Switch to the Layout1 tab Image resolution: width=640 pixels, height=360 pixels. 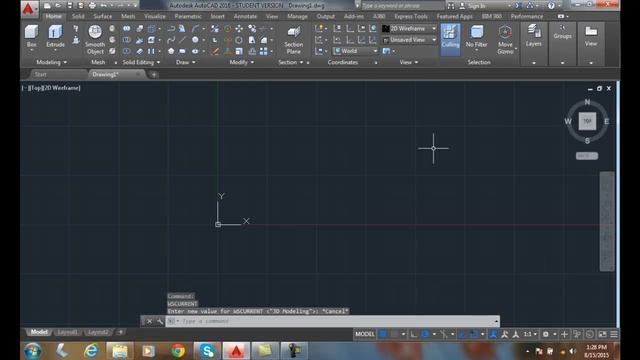click(x=68, y=332)
